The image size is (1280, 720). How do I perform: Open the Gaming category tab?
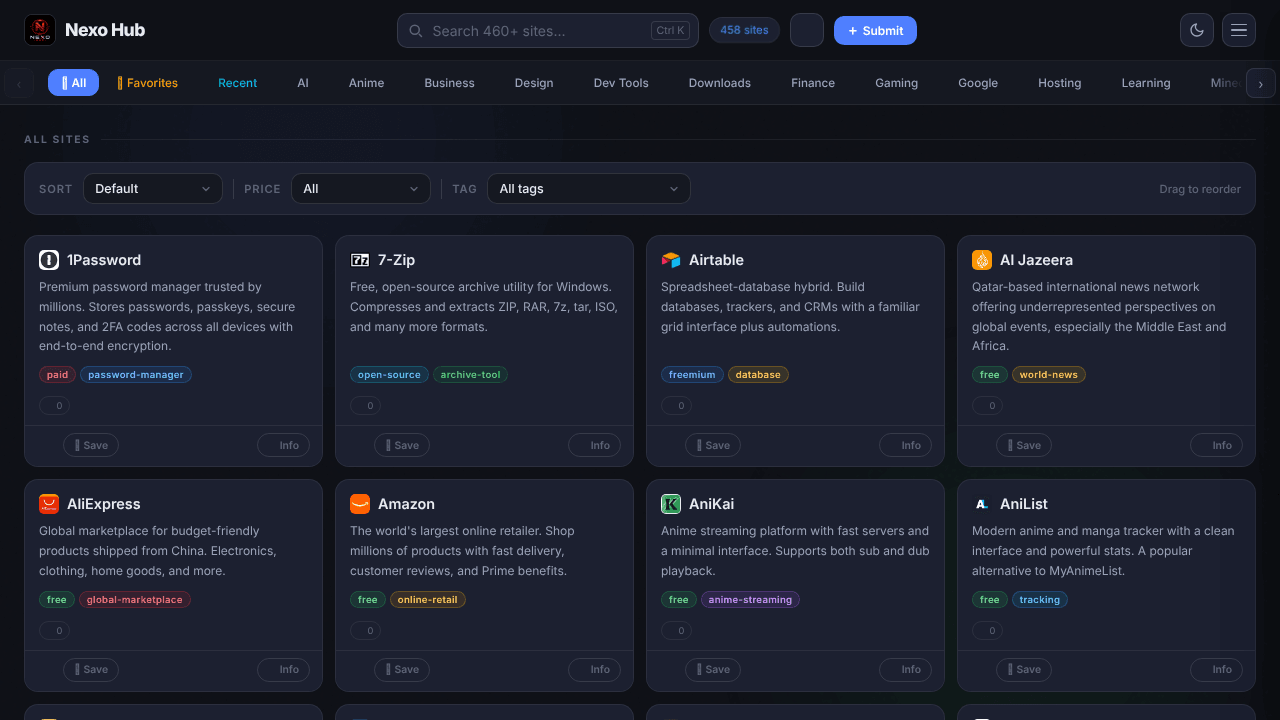pyautogui.click(x=897, y=83)
